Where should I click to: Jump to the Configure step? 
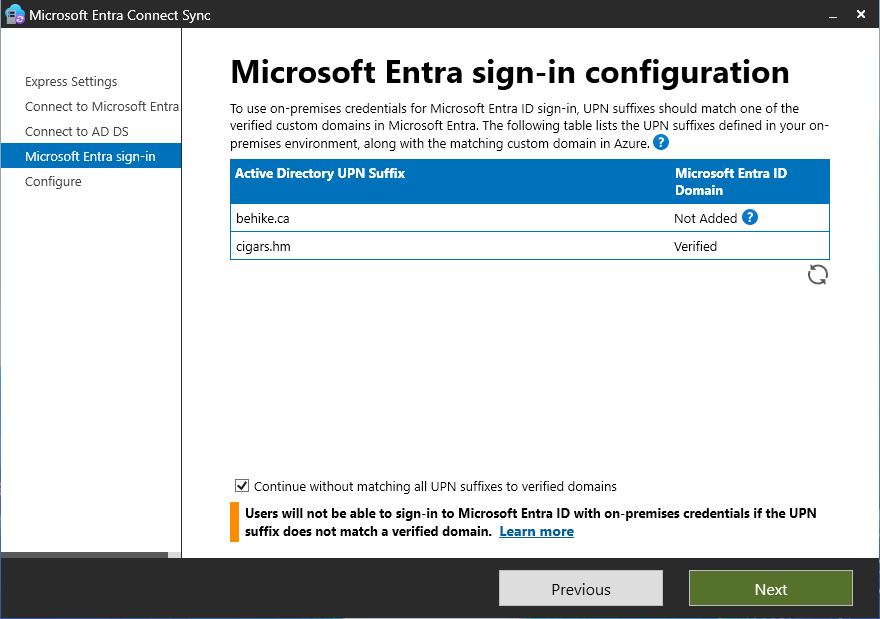pos(53,182)
